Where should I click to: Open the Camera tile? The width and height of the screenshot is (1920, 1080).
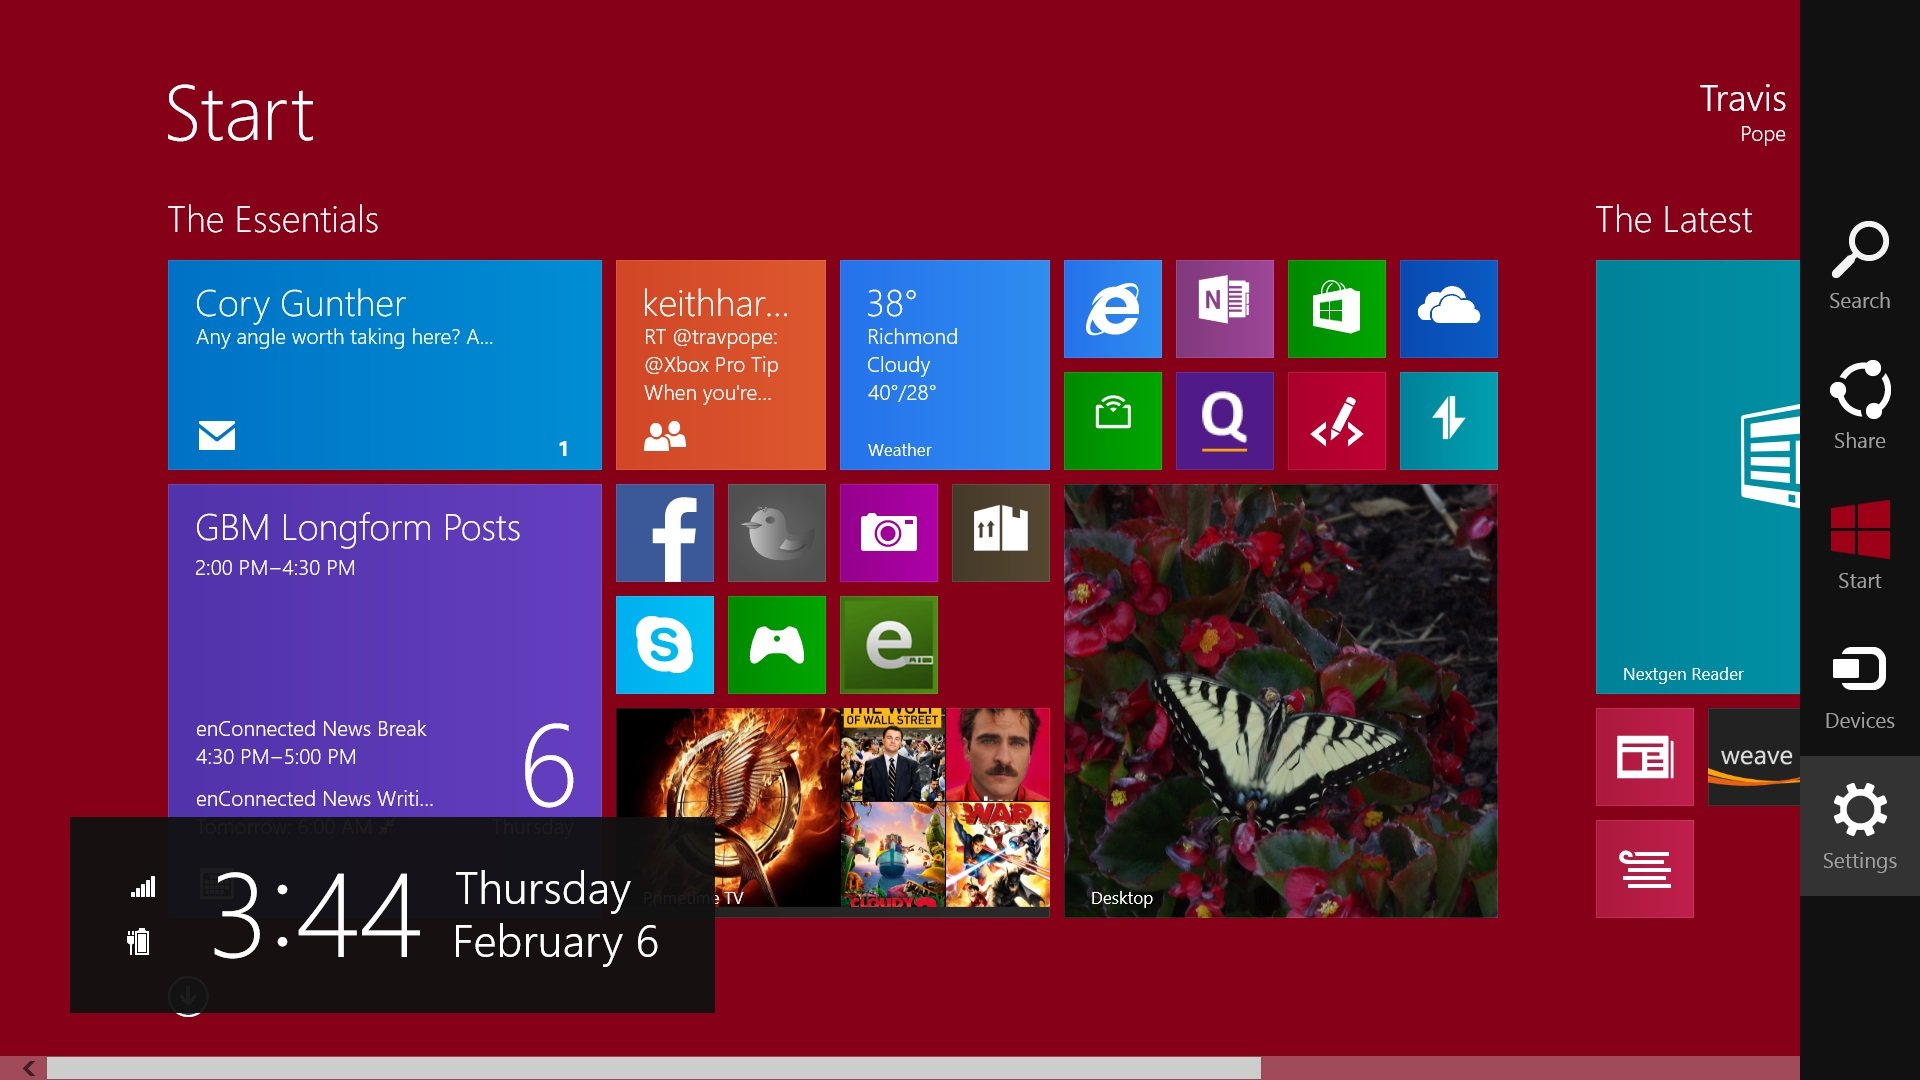(x=889, y=533)
